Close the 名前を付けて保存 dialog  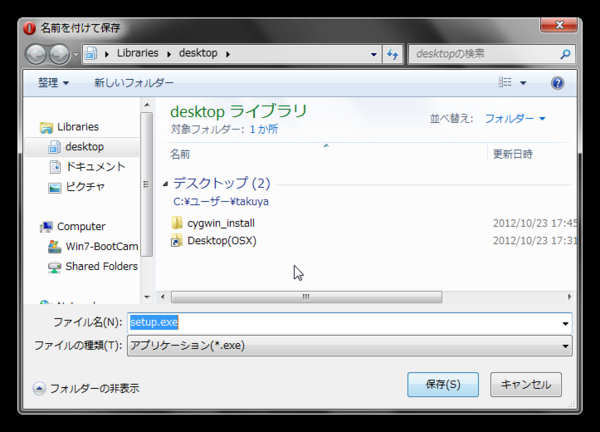point(559,25)
